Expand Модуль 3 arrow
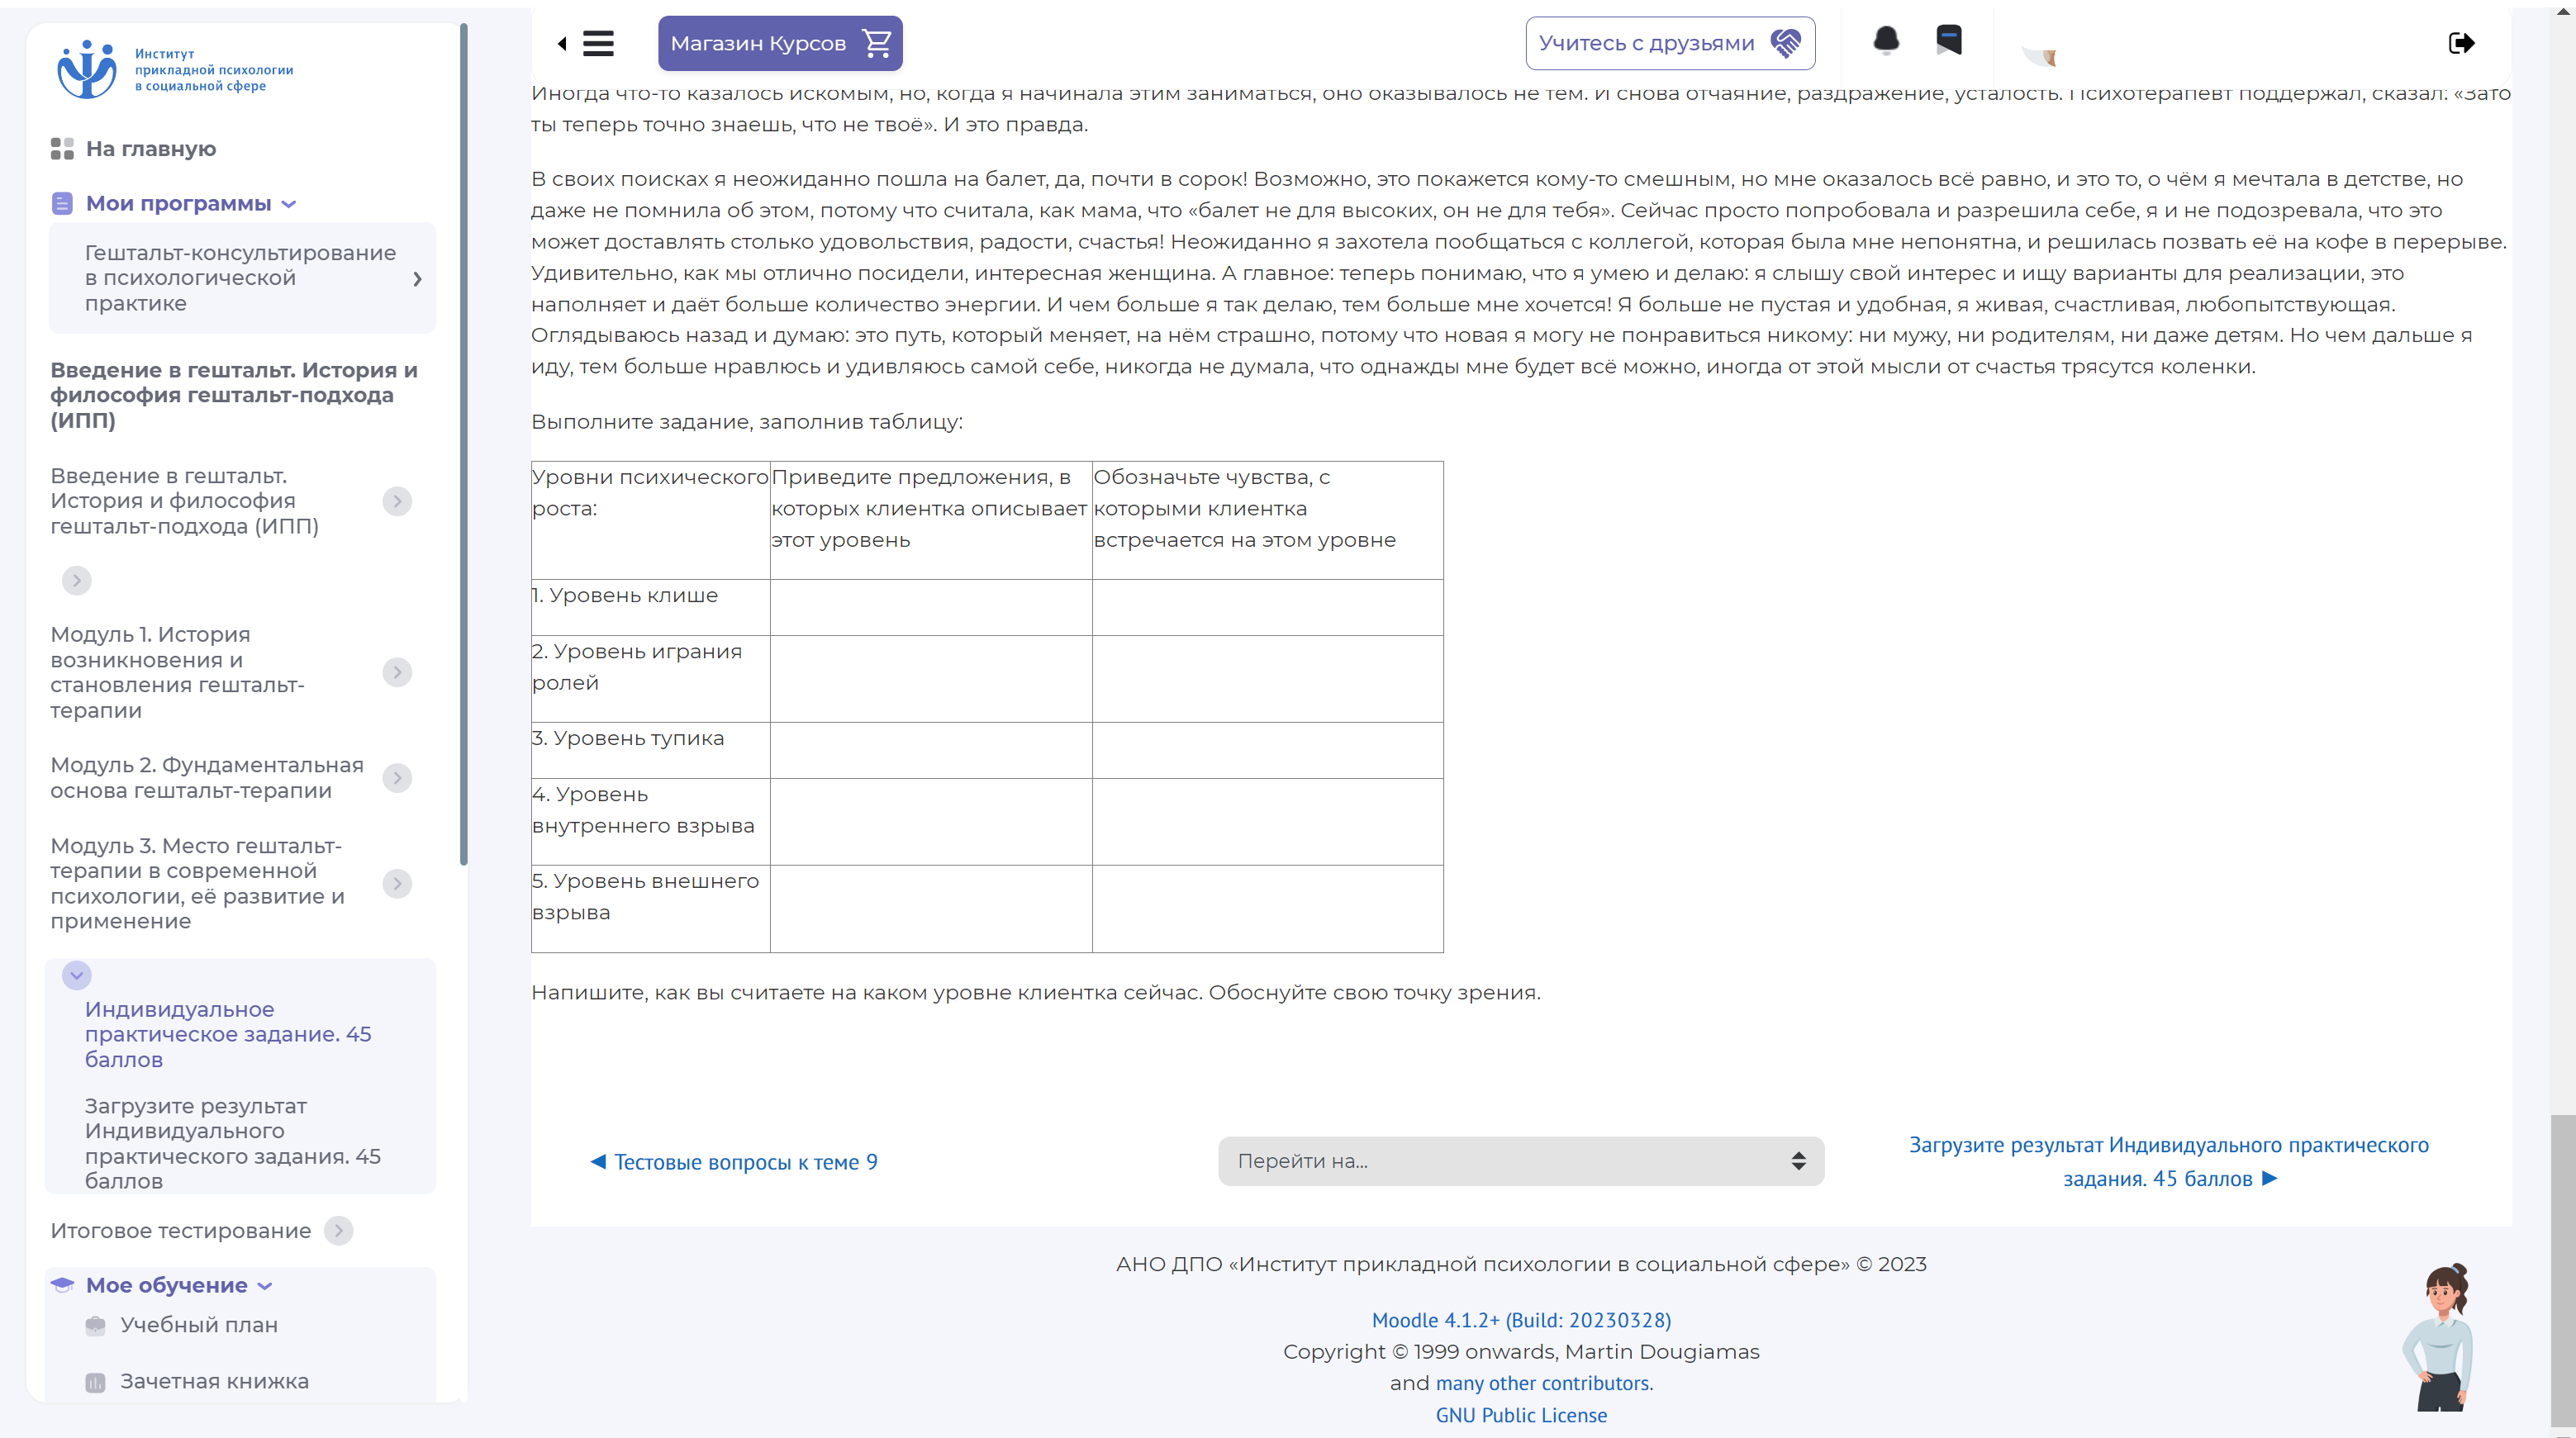 [397, 884]
